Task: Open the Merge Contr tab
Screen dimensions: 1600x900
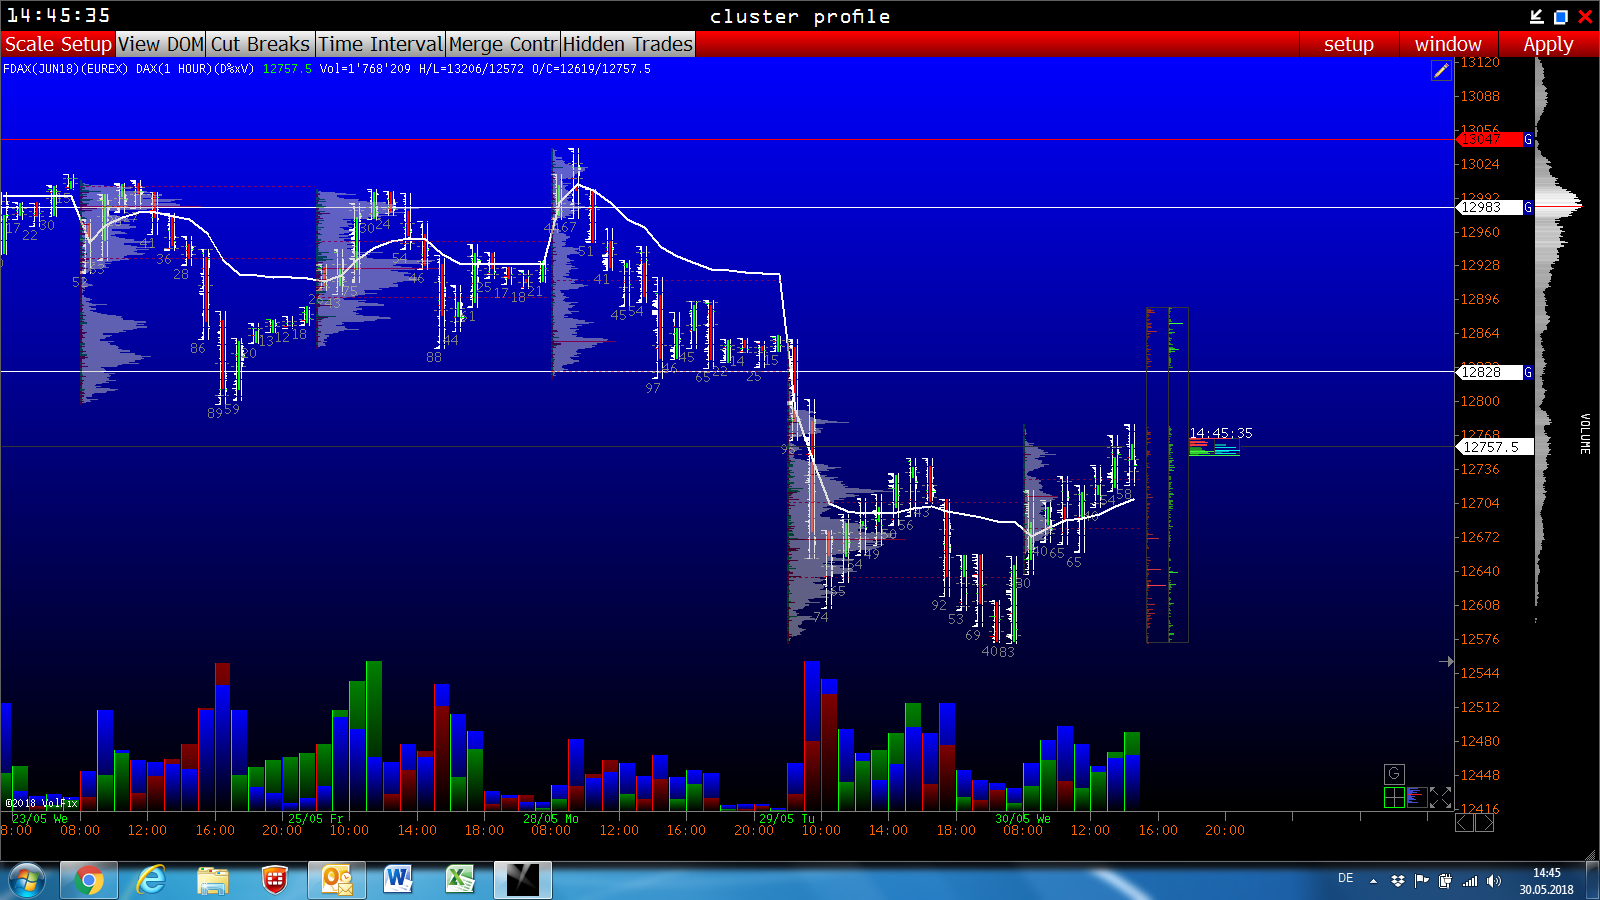Action: pos(503,44)
